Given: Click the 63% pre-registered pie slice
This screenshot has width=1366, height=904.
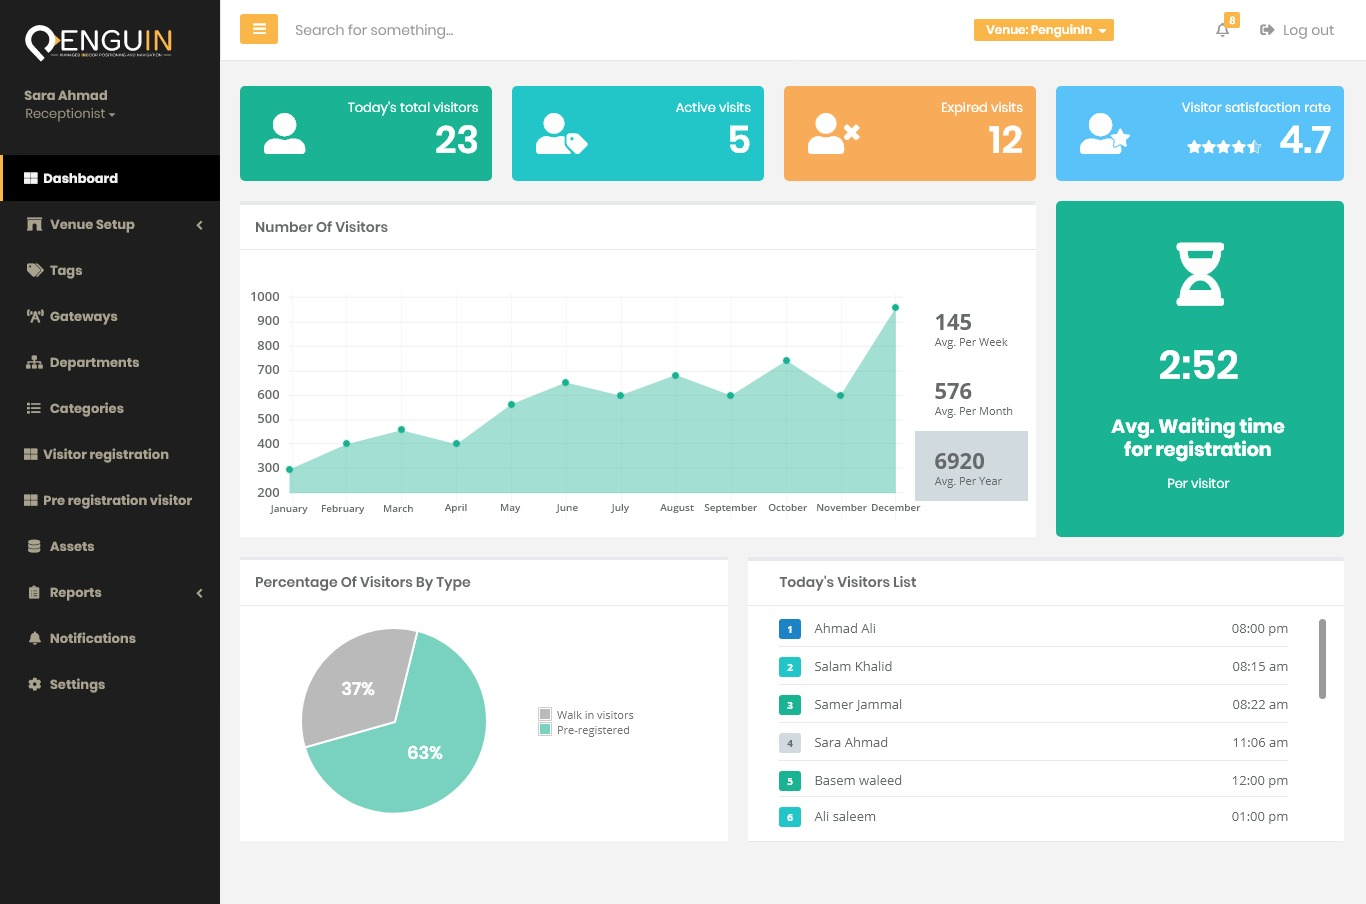Looking at the screenshot, I should pyautogui.click(x=424, y=752).
